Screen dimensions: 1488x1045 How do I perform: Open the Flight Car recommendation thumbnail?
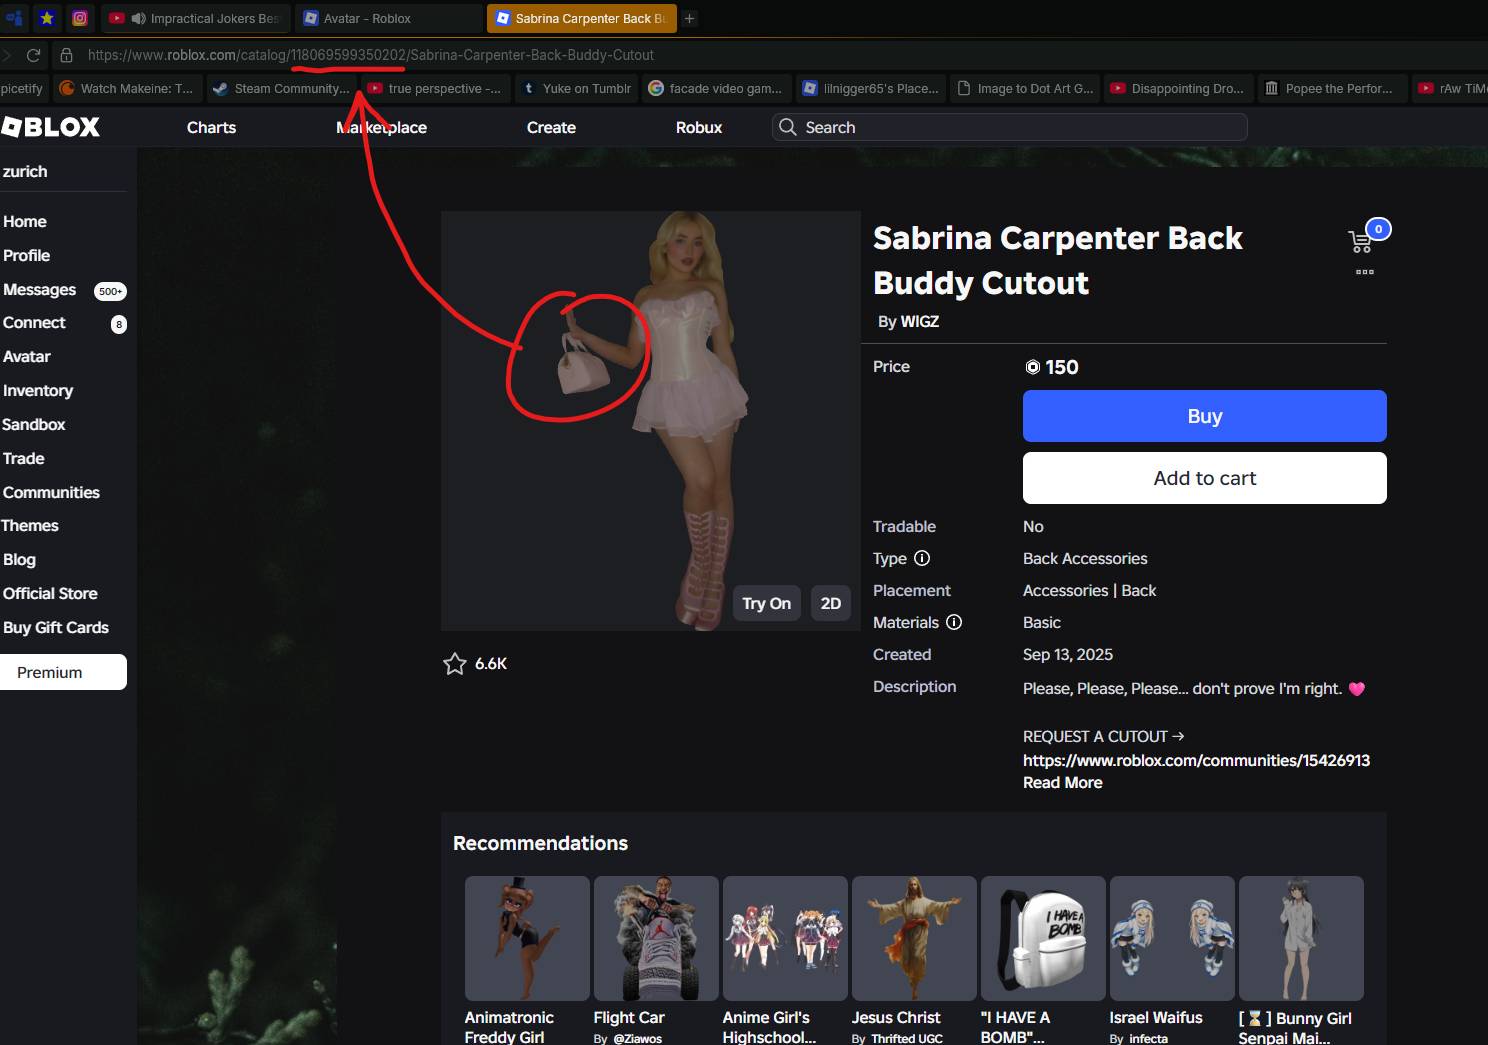click(x=656, y=938)
